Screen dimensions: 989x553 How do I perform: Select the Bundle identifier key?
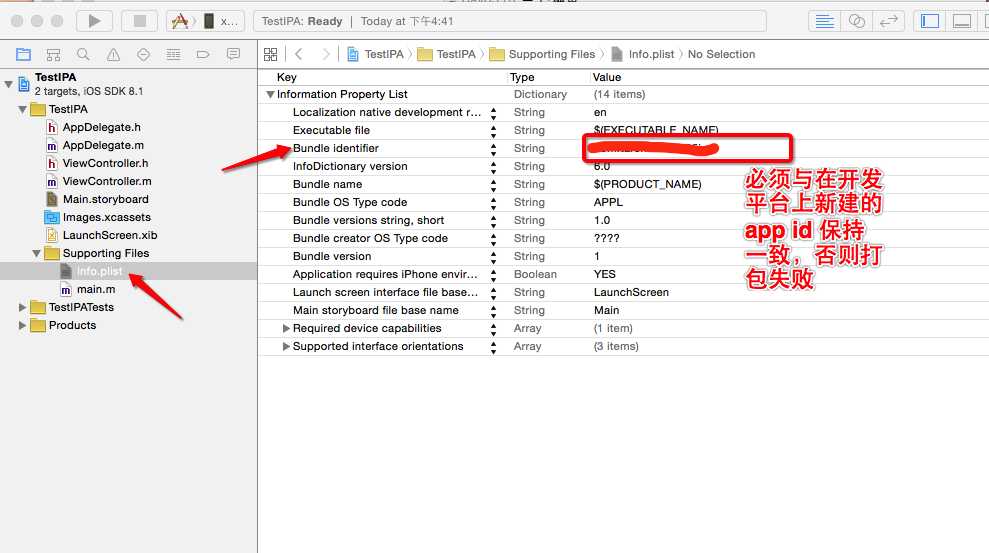tap(336, 148)
